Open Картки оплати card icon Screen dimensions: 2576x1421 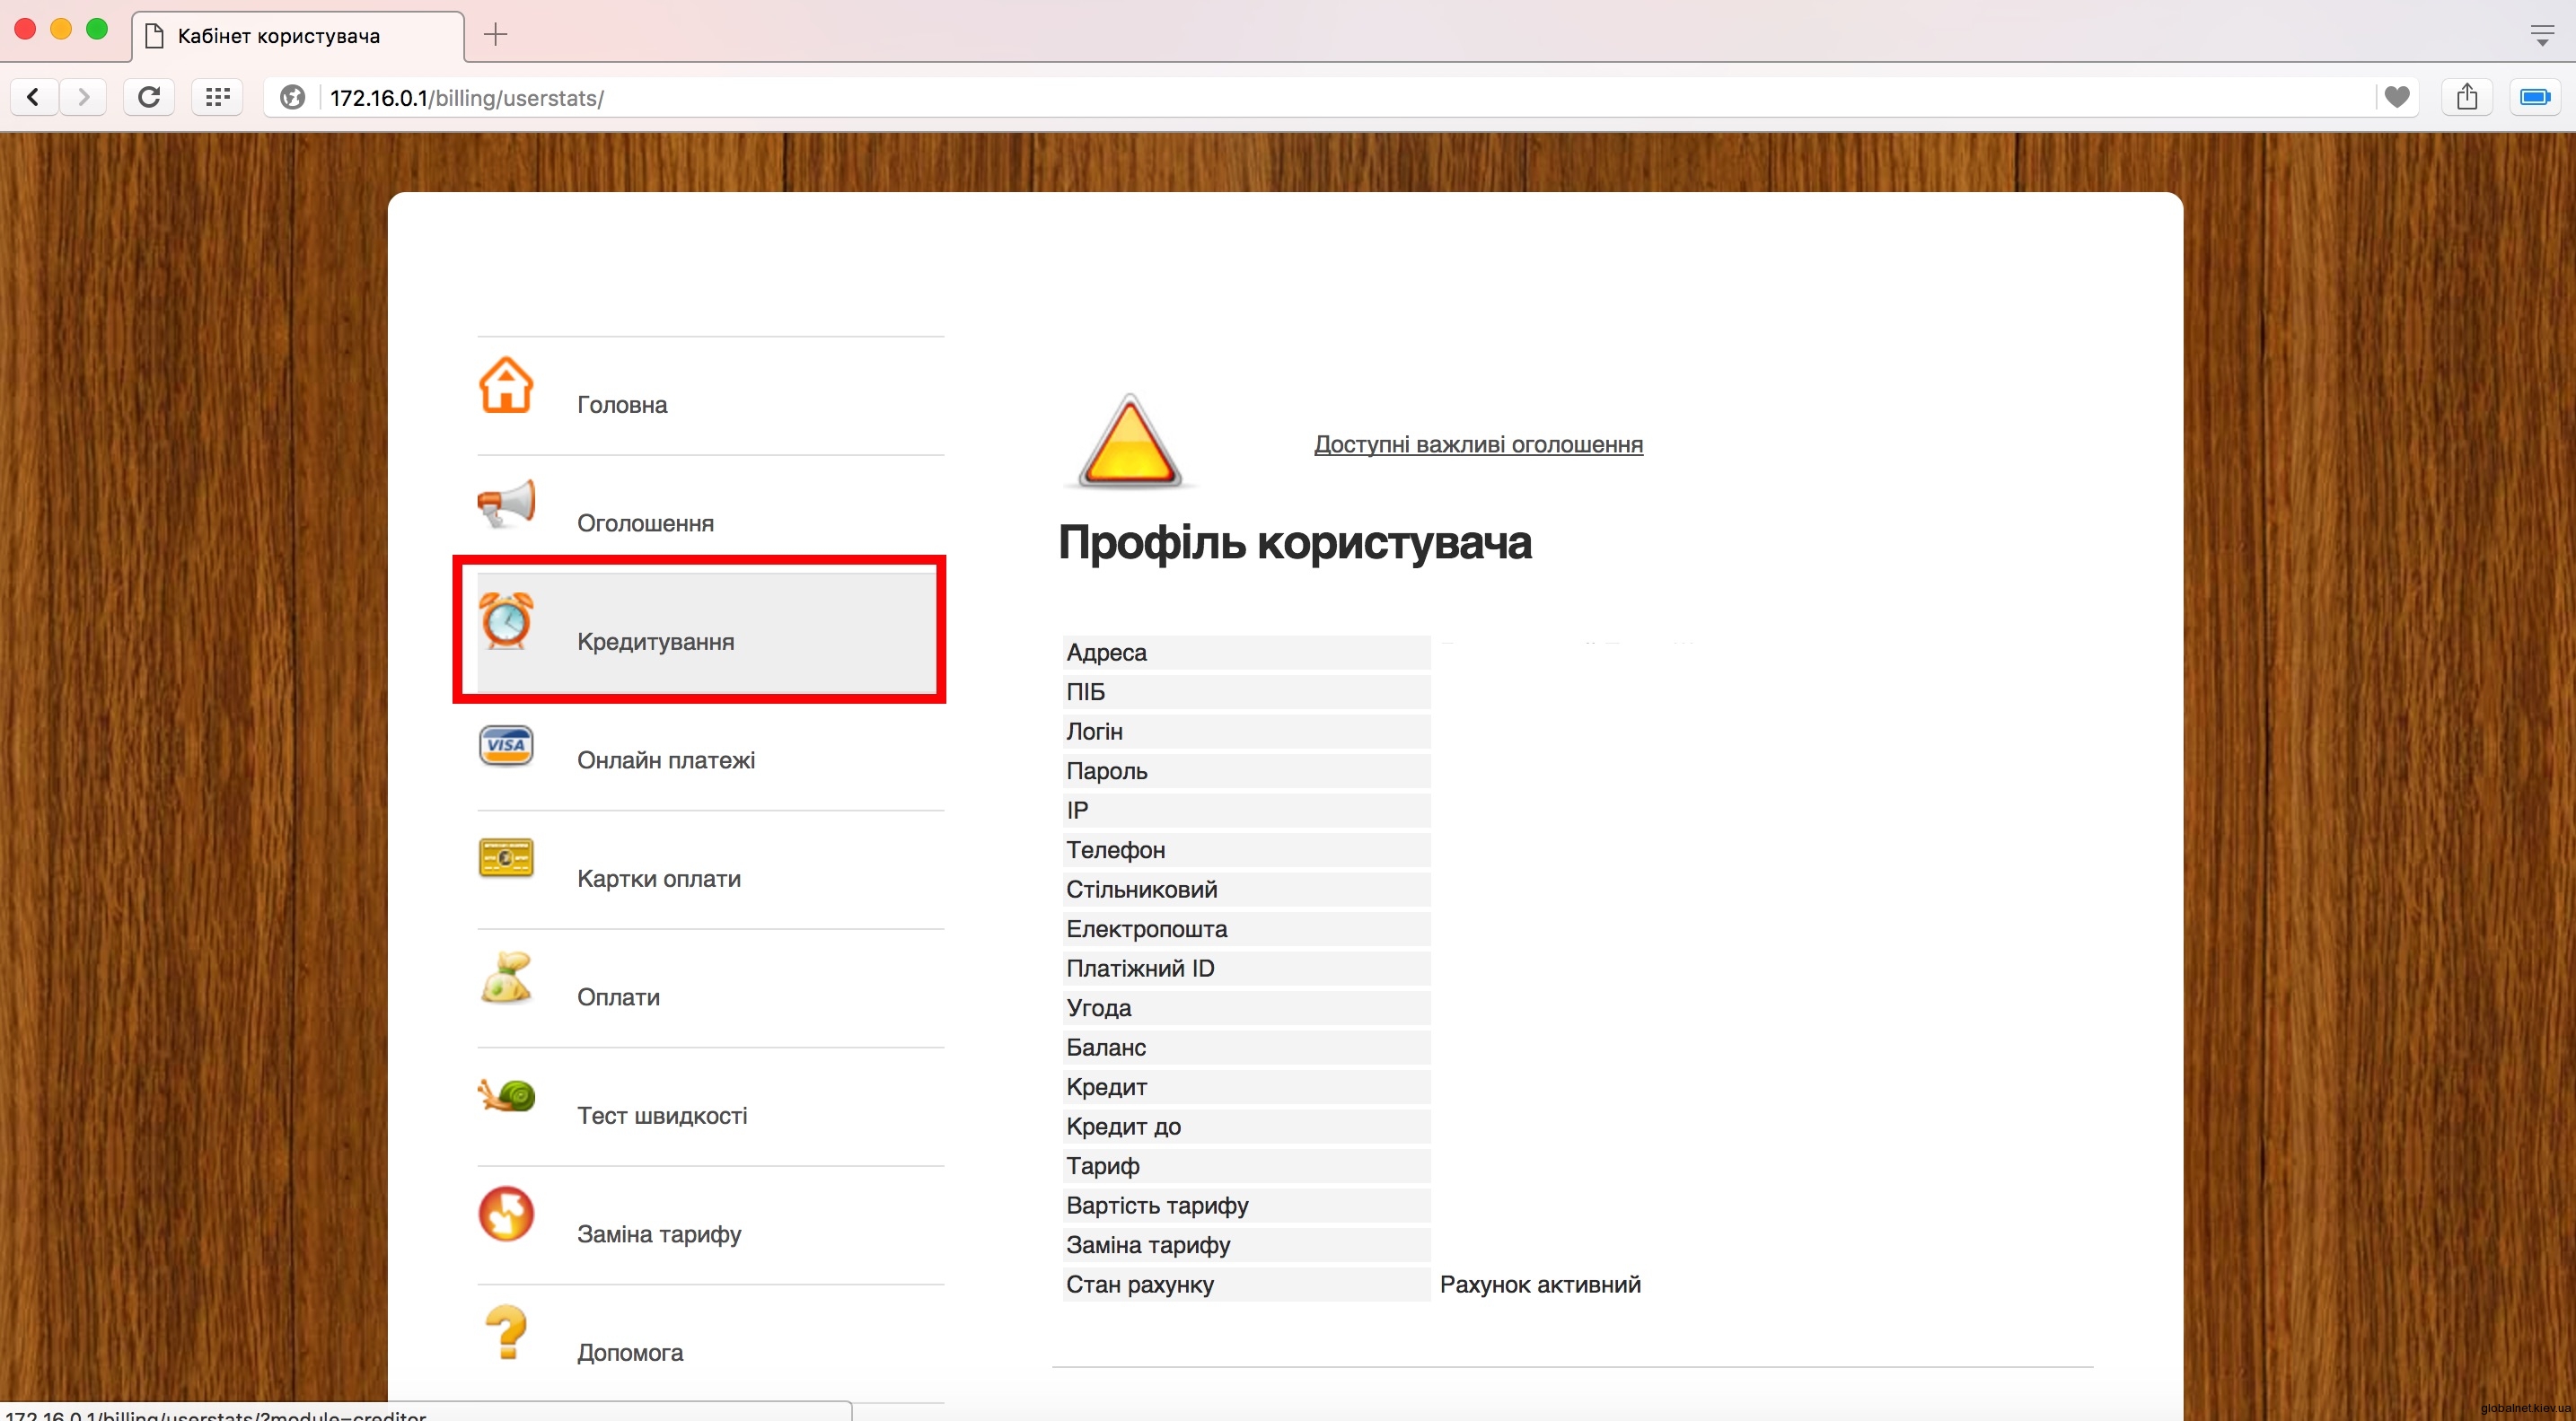(x=506, y=858)
